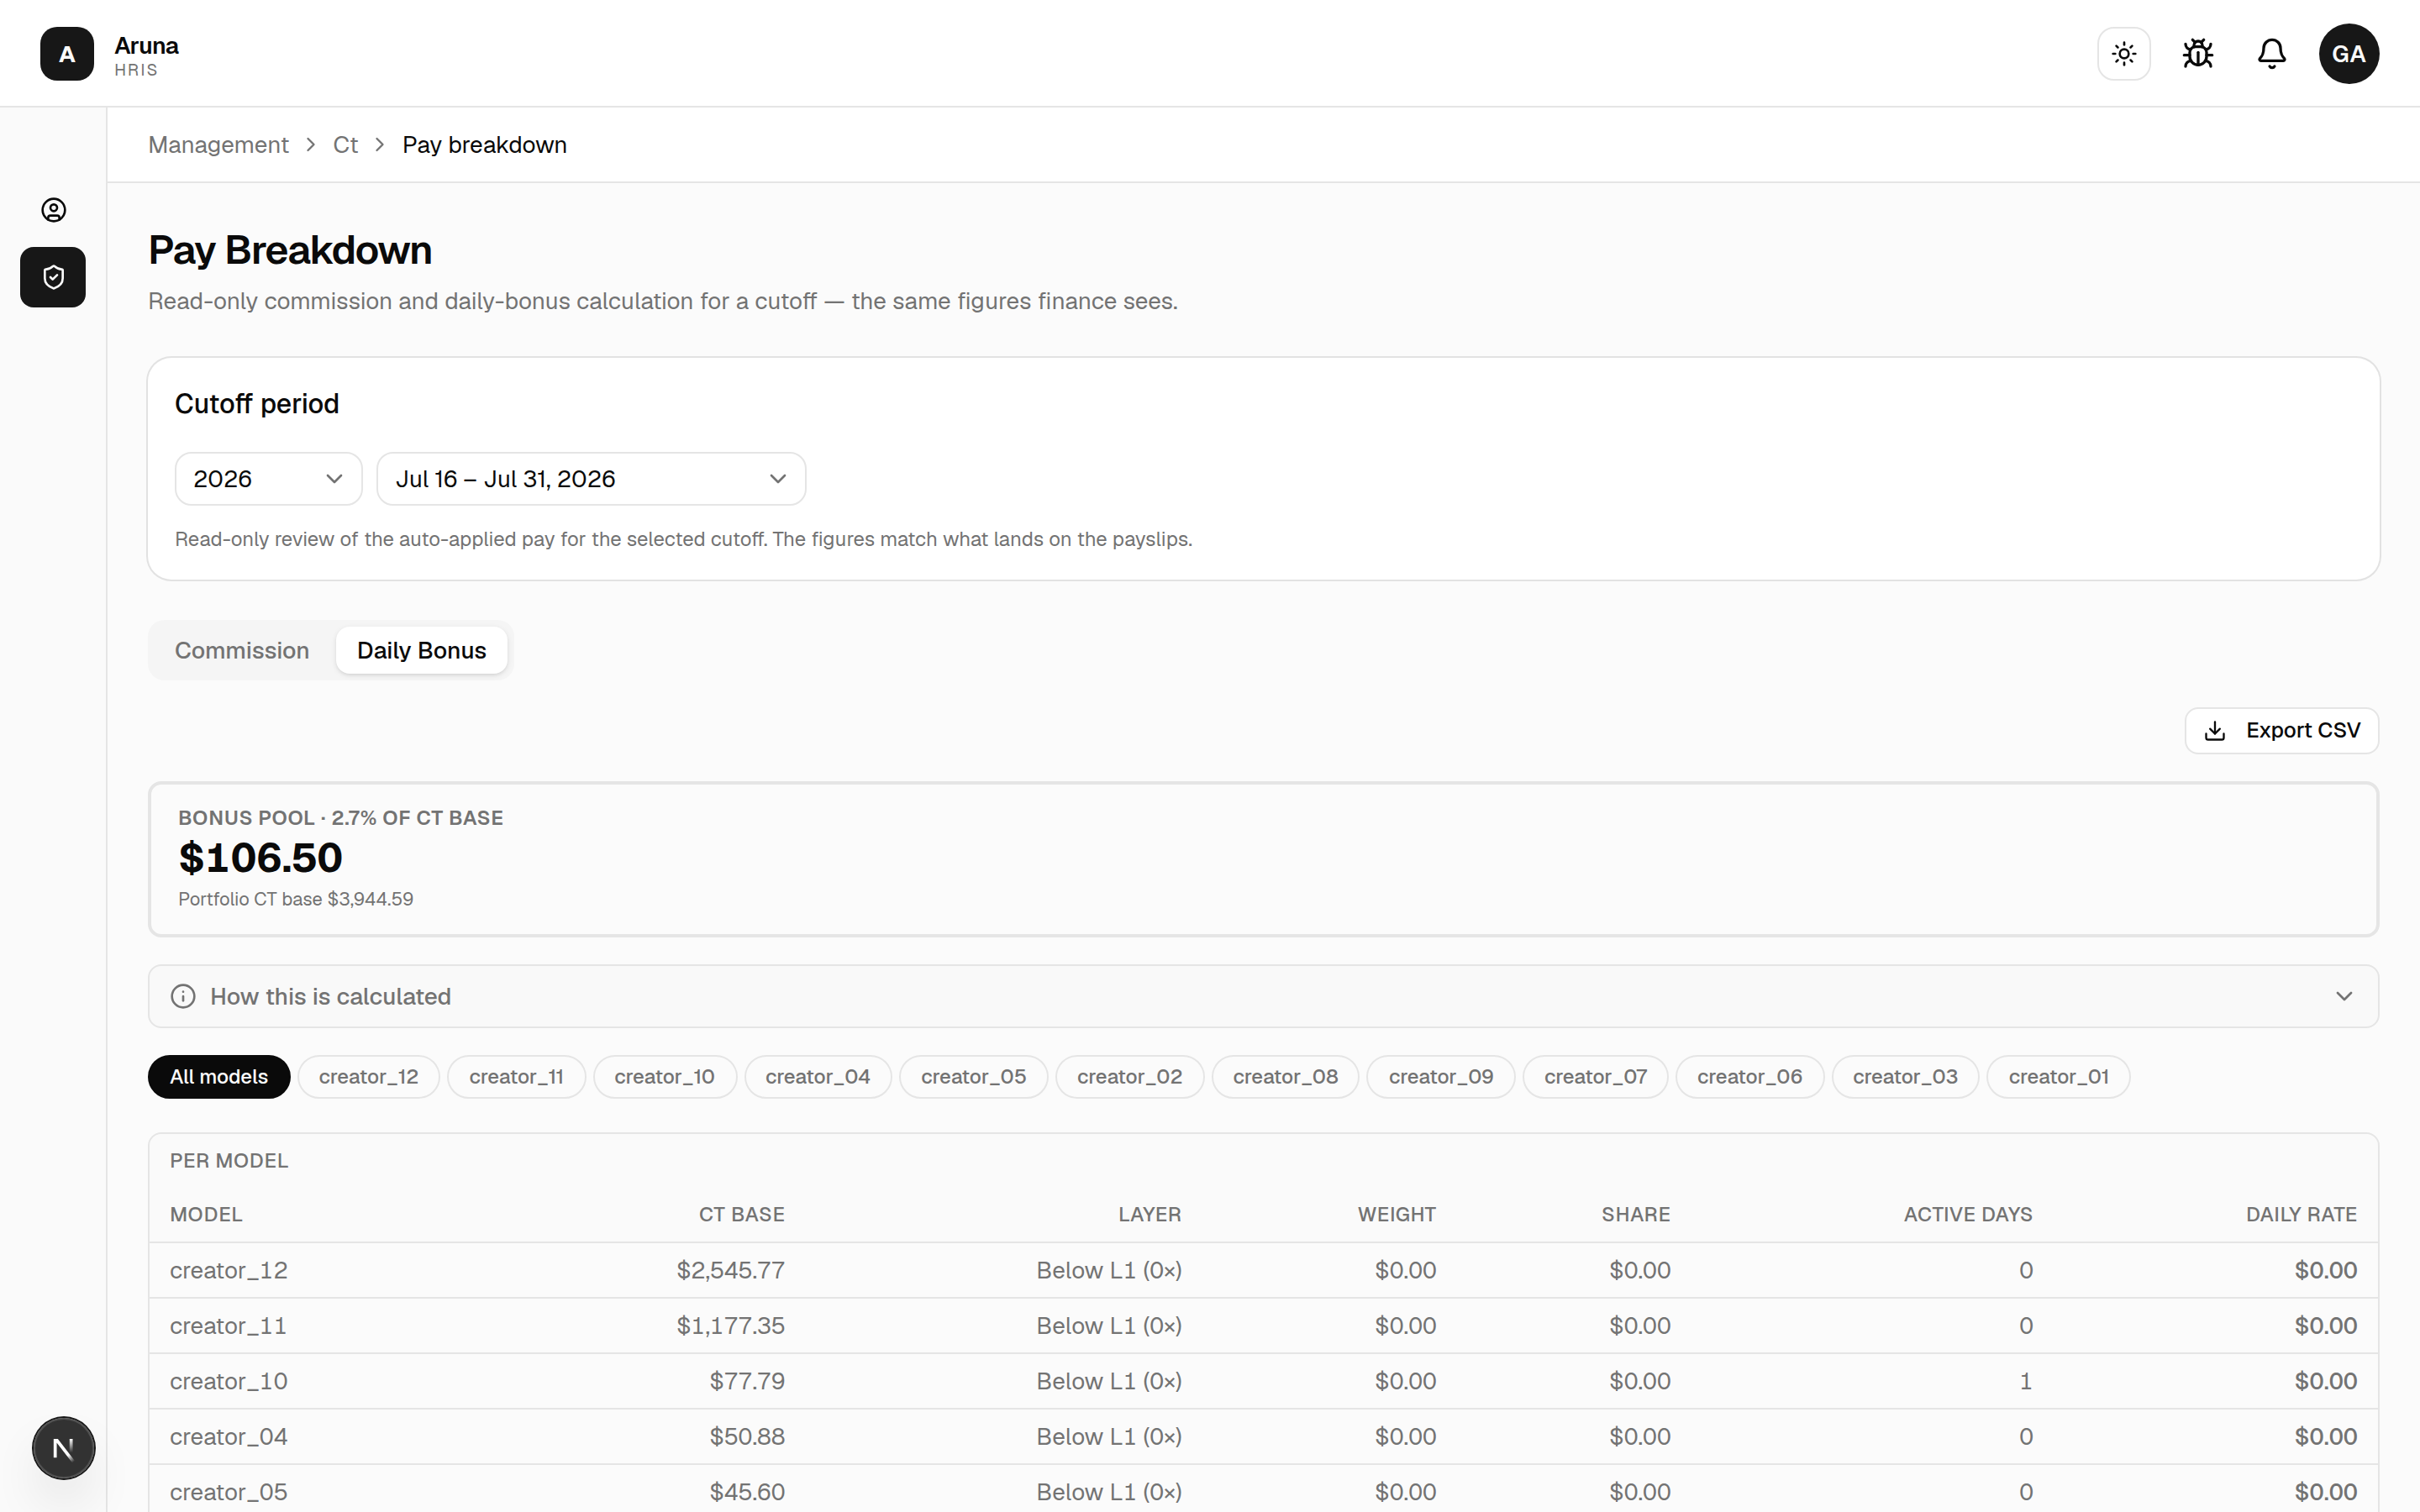This screenshot has width=2420, height=1512.
Task: Filter by creator_03 chip
Action: (1905, 1077)
